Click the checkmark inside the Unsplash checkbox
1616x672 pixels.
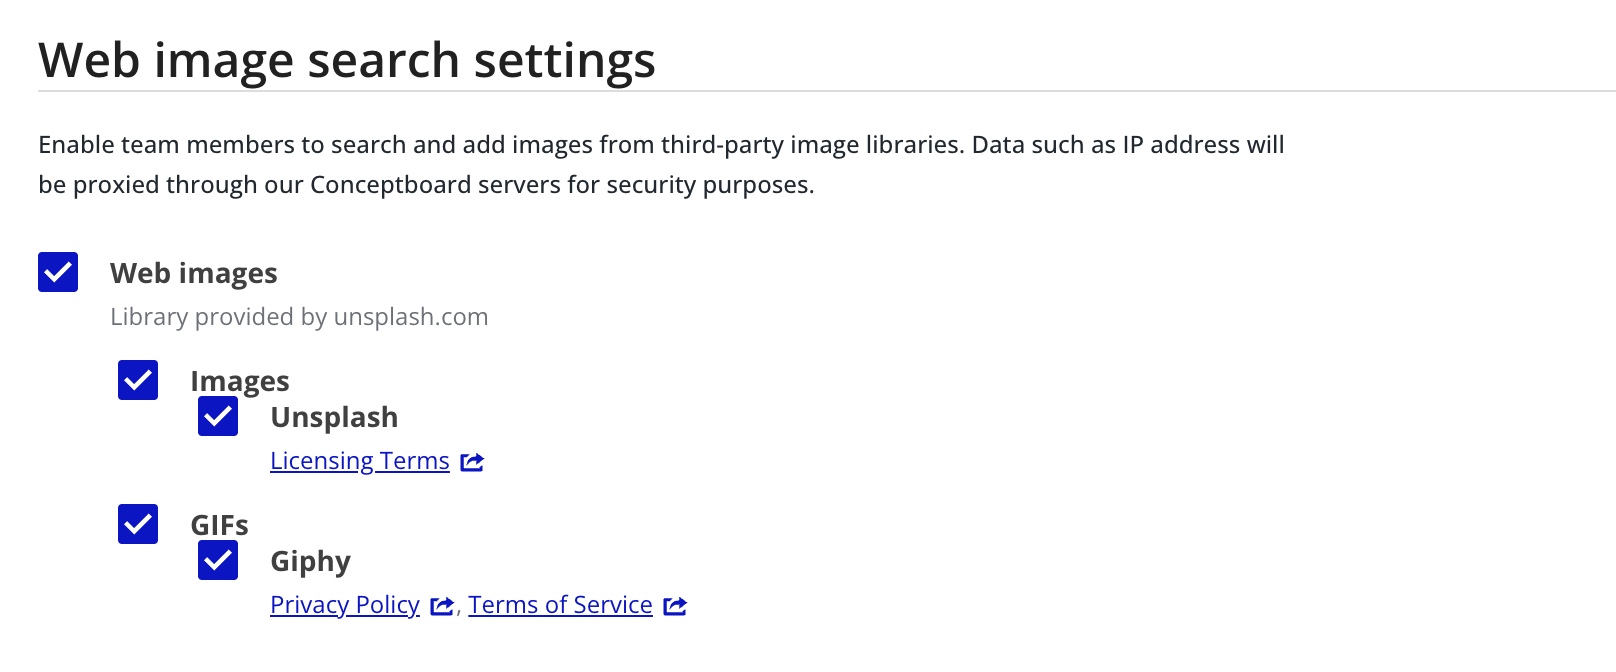[218, 417]
